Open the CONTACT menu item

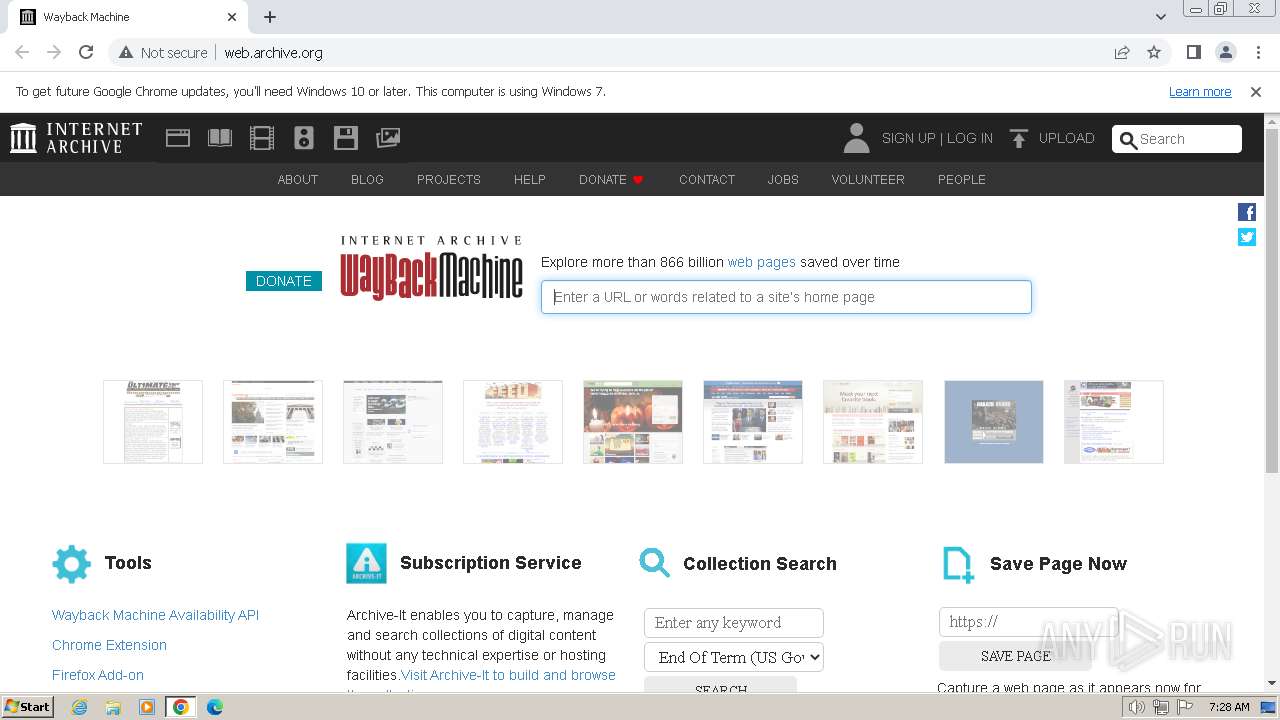click(x=707, y=180)
